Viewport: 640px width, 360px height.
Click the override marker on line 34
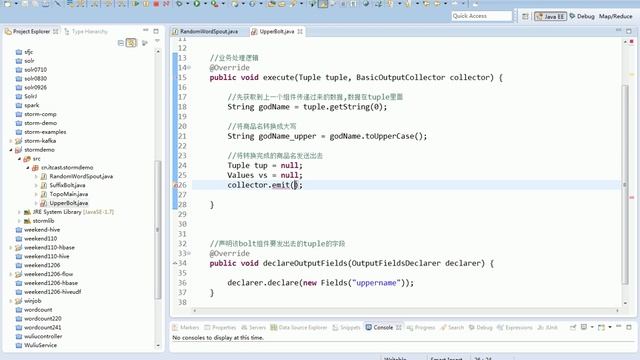coord(175,263)
